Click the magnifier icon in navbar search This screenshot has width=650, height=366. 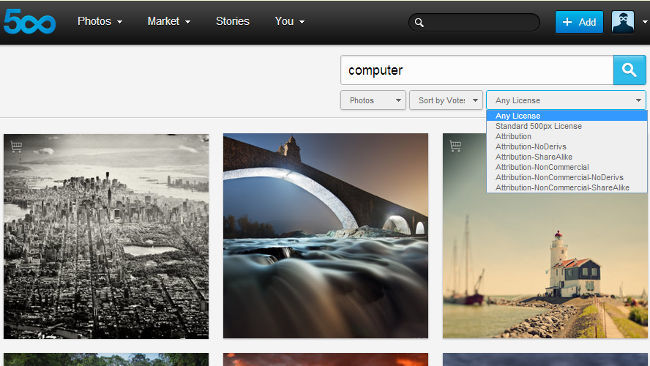[419, 22]
